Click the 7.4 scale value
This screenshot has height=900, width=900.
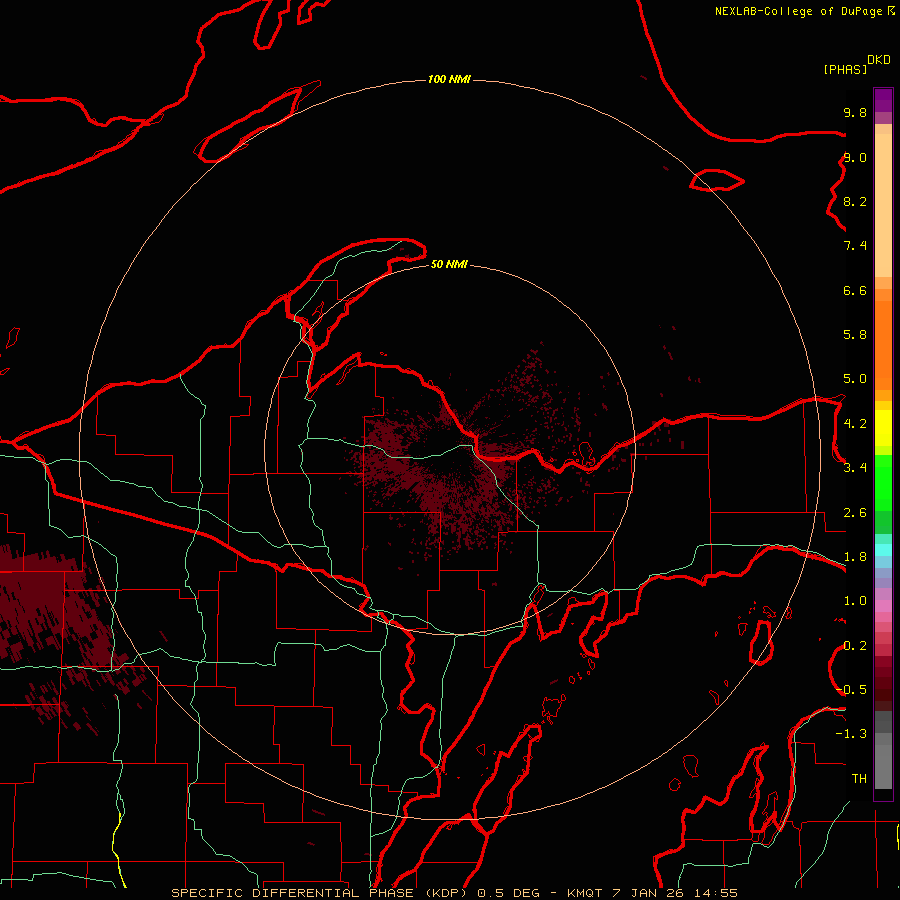pos(855,246)
